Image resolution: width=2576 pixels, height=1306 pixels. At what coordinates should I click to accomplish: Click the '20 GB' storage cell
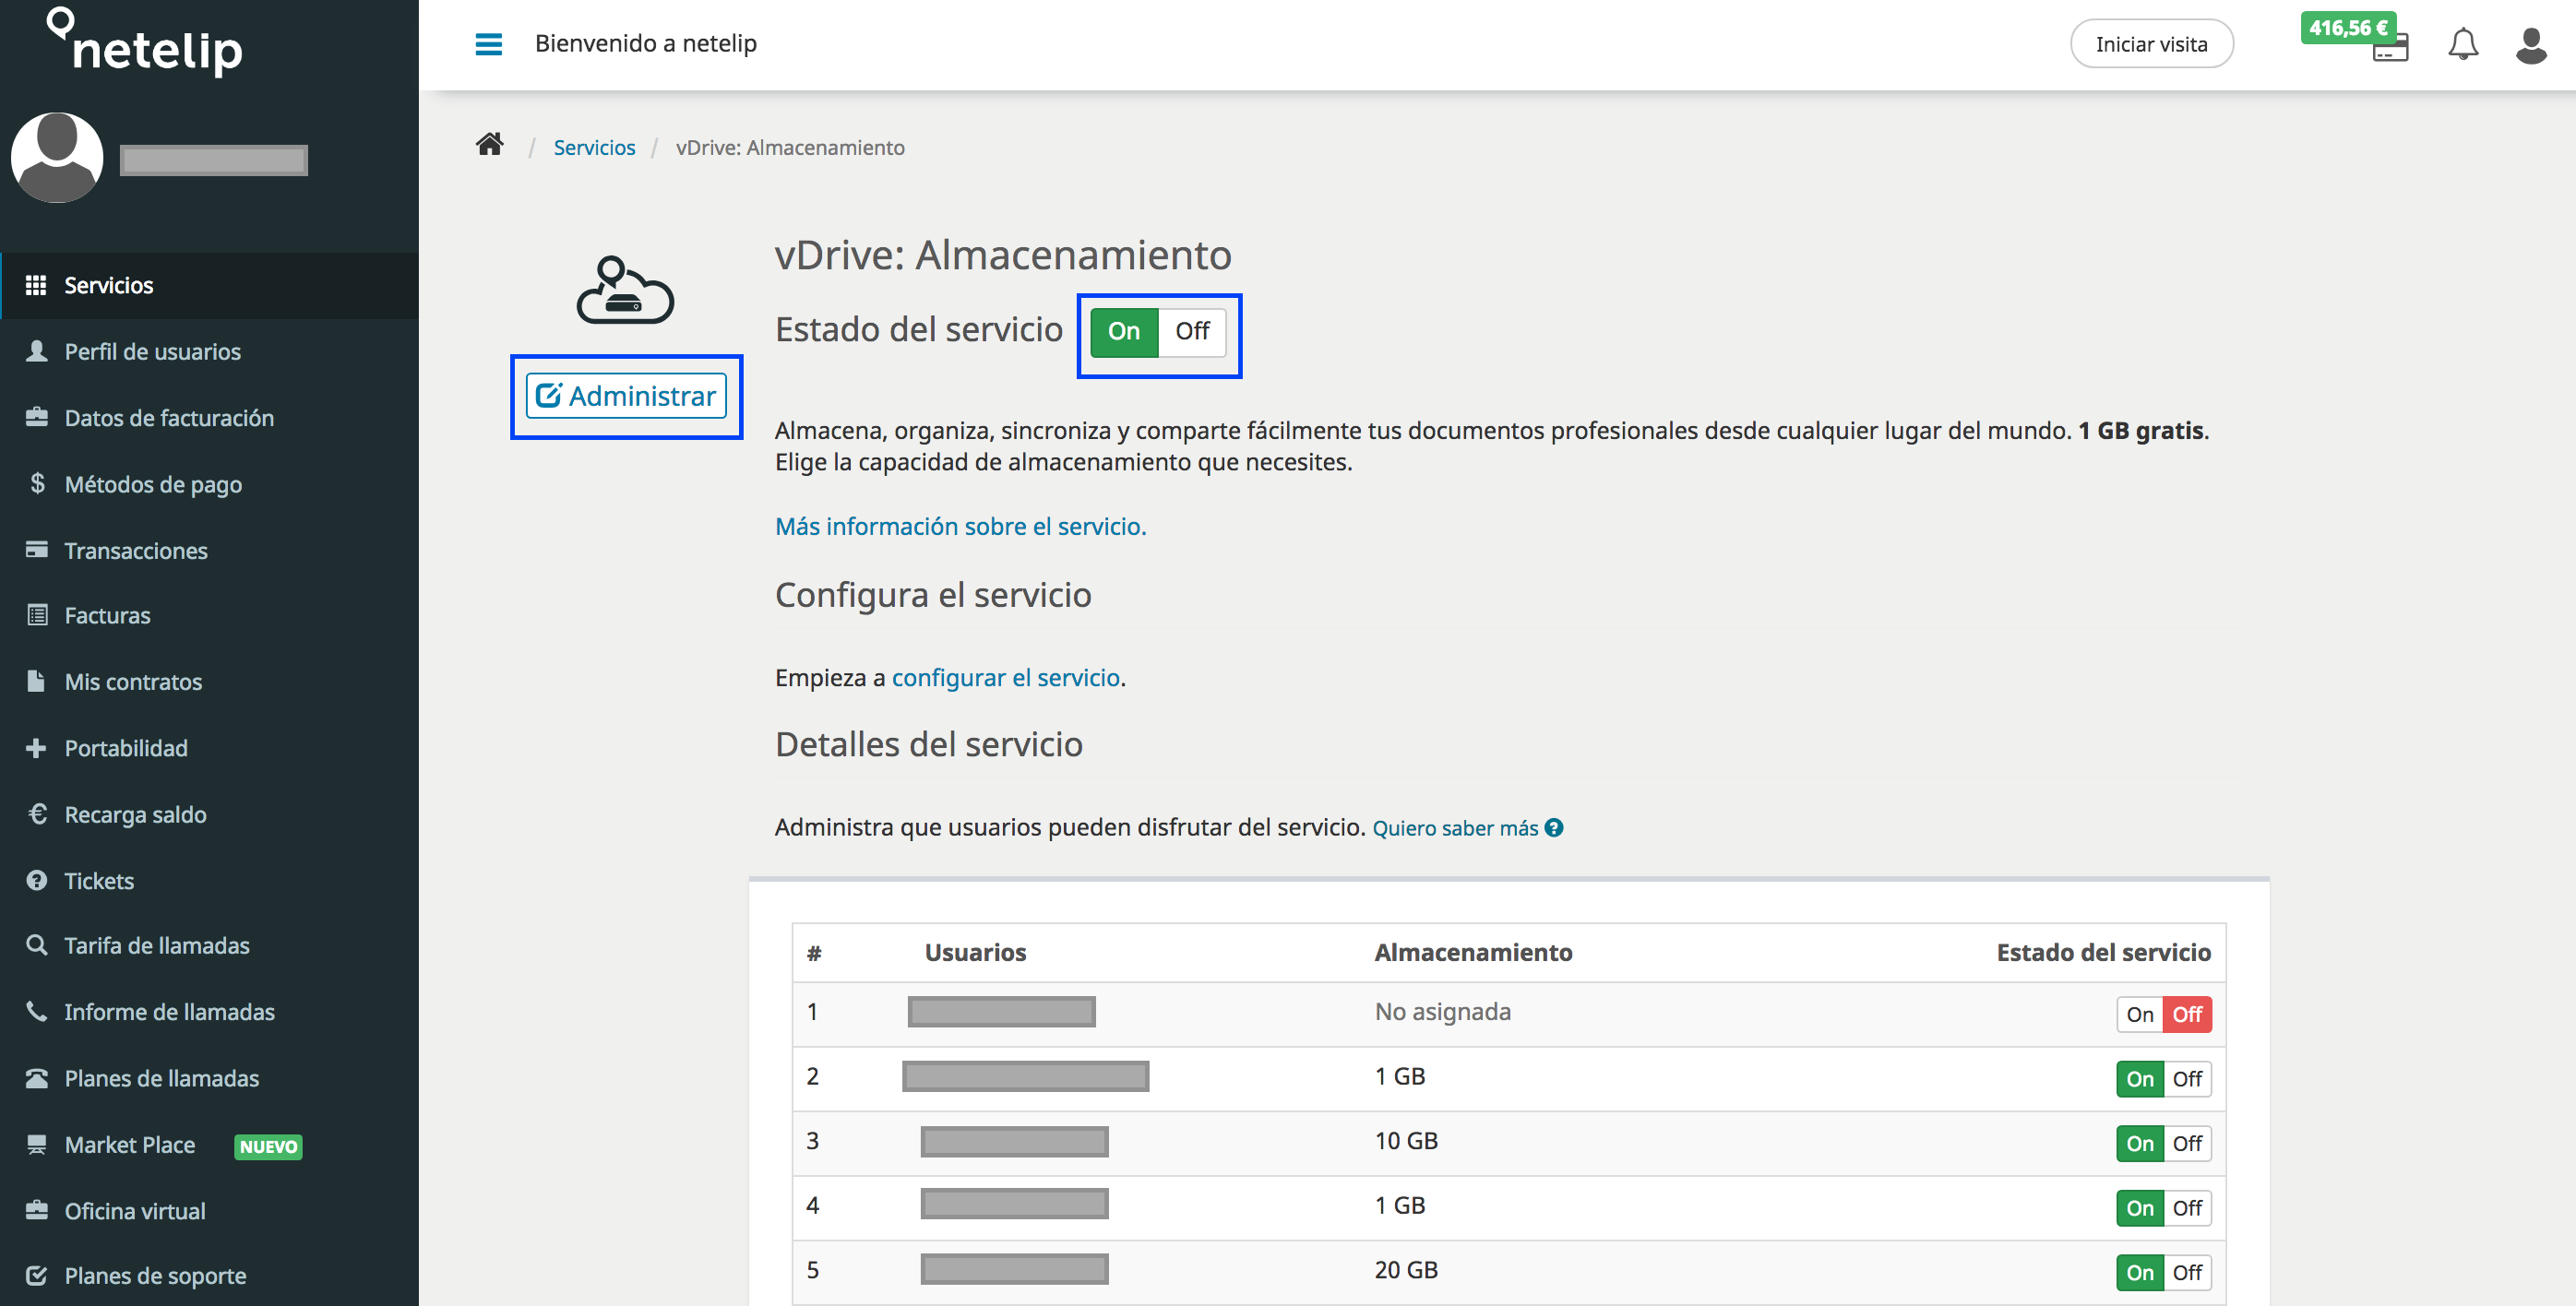[x=1406, y=1269]
